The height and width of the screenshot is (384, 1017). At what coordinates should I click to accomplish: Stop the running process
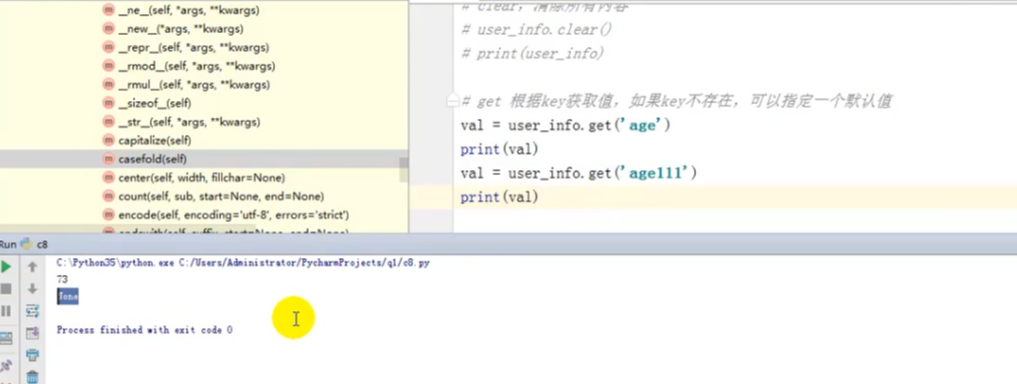[6, 289]
